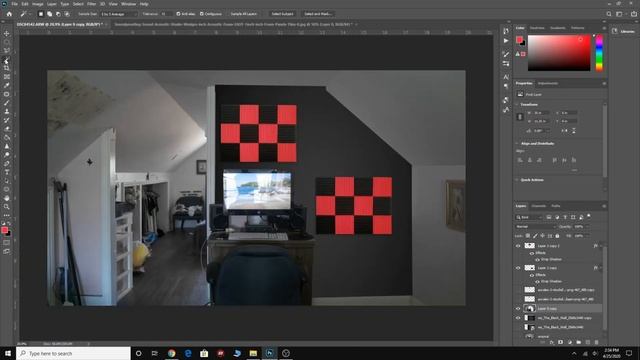Open the Actions panel play icon
The width and height of the screenshot is (640, 360).
506,41
